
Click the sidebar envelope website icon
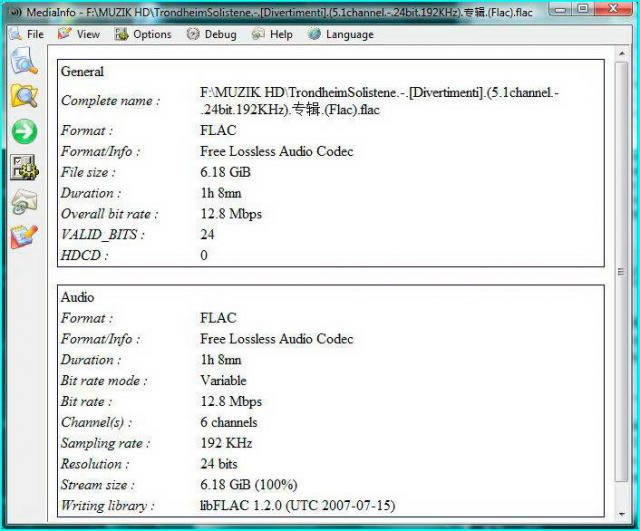24,202
